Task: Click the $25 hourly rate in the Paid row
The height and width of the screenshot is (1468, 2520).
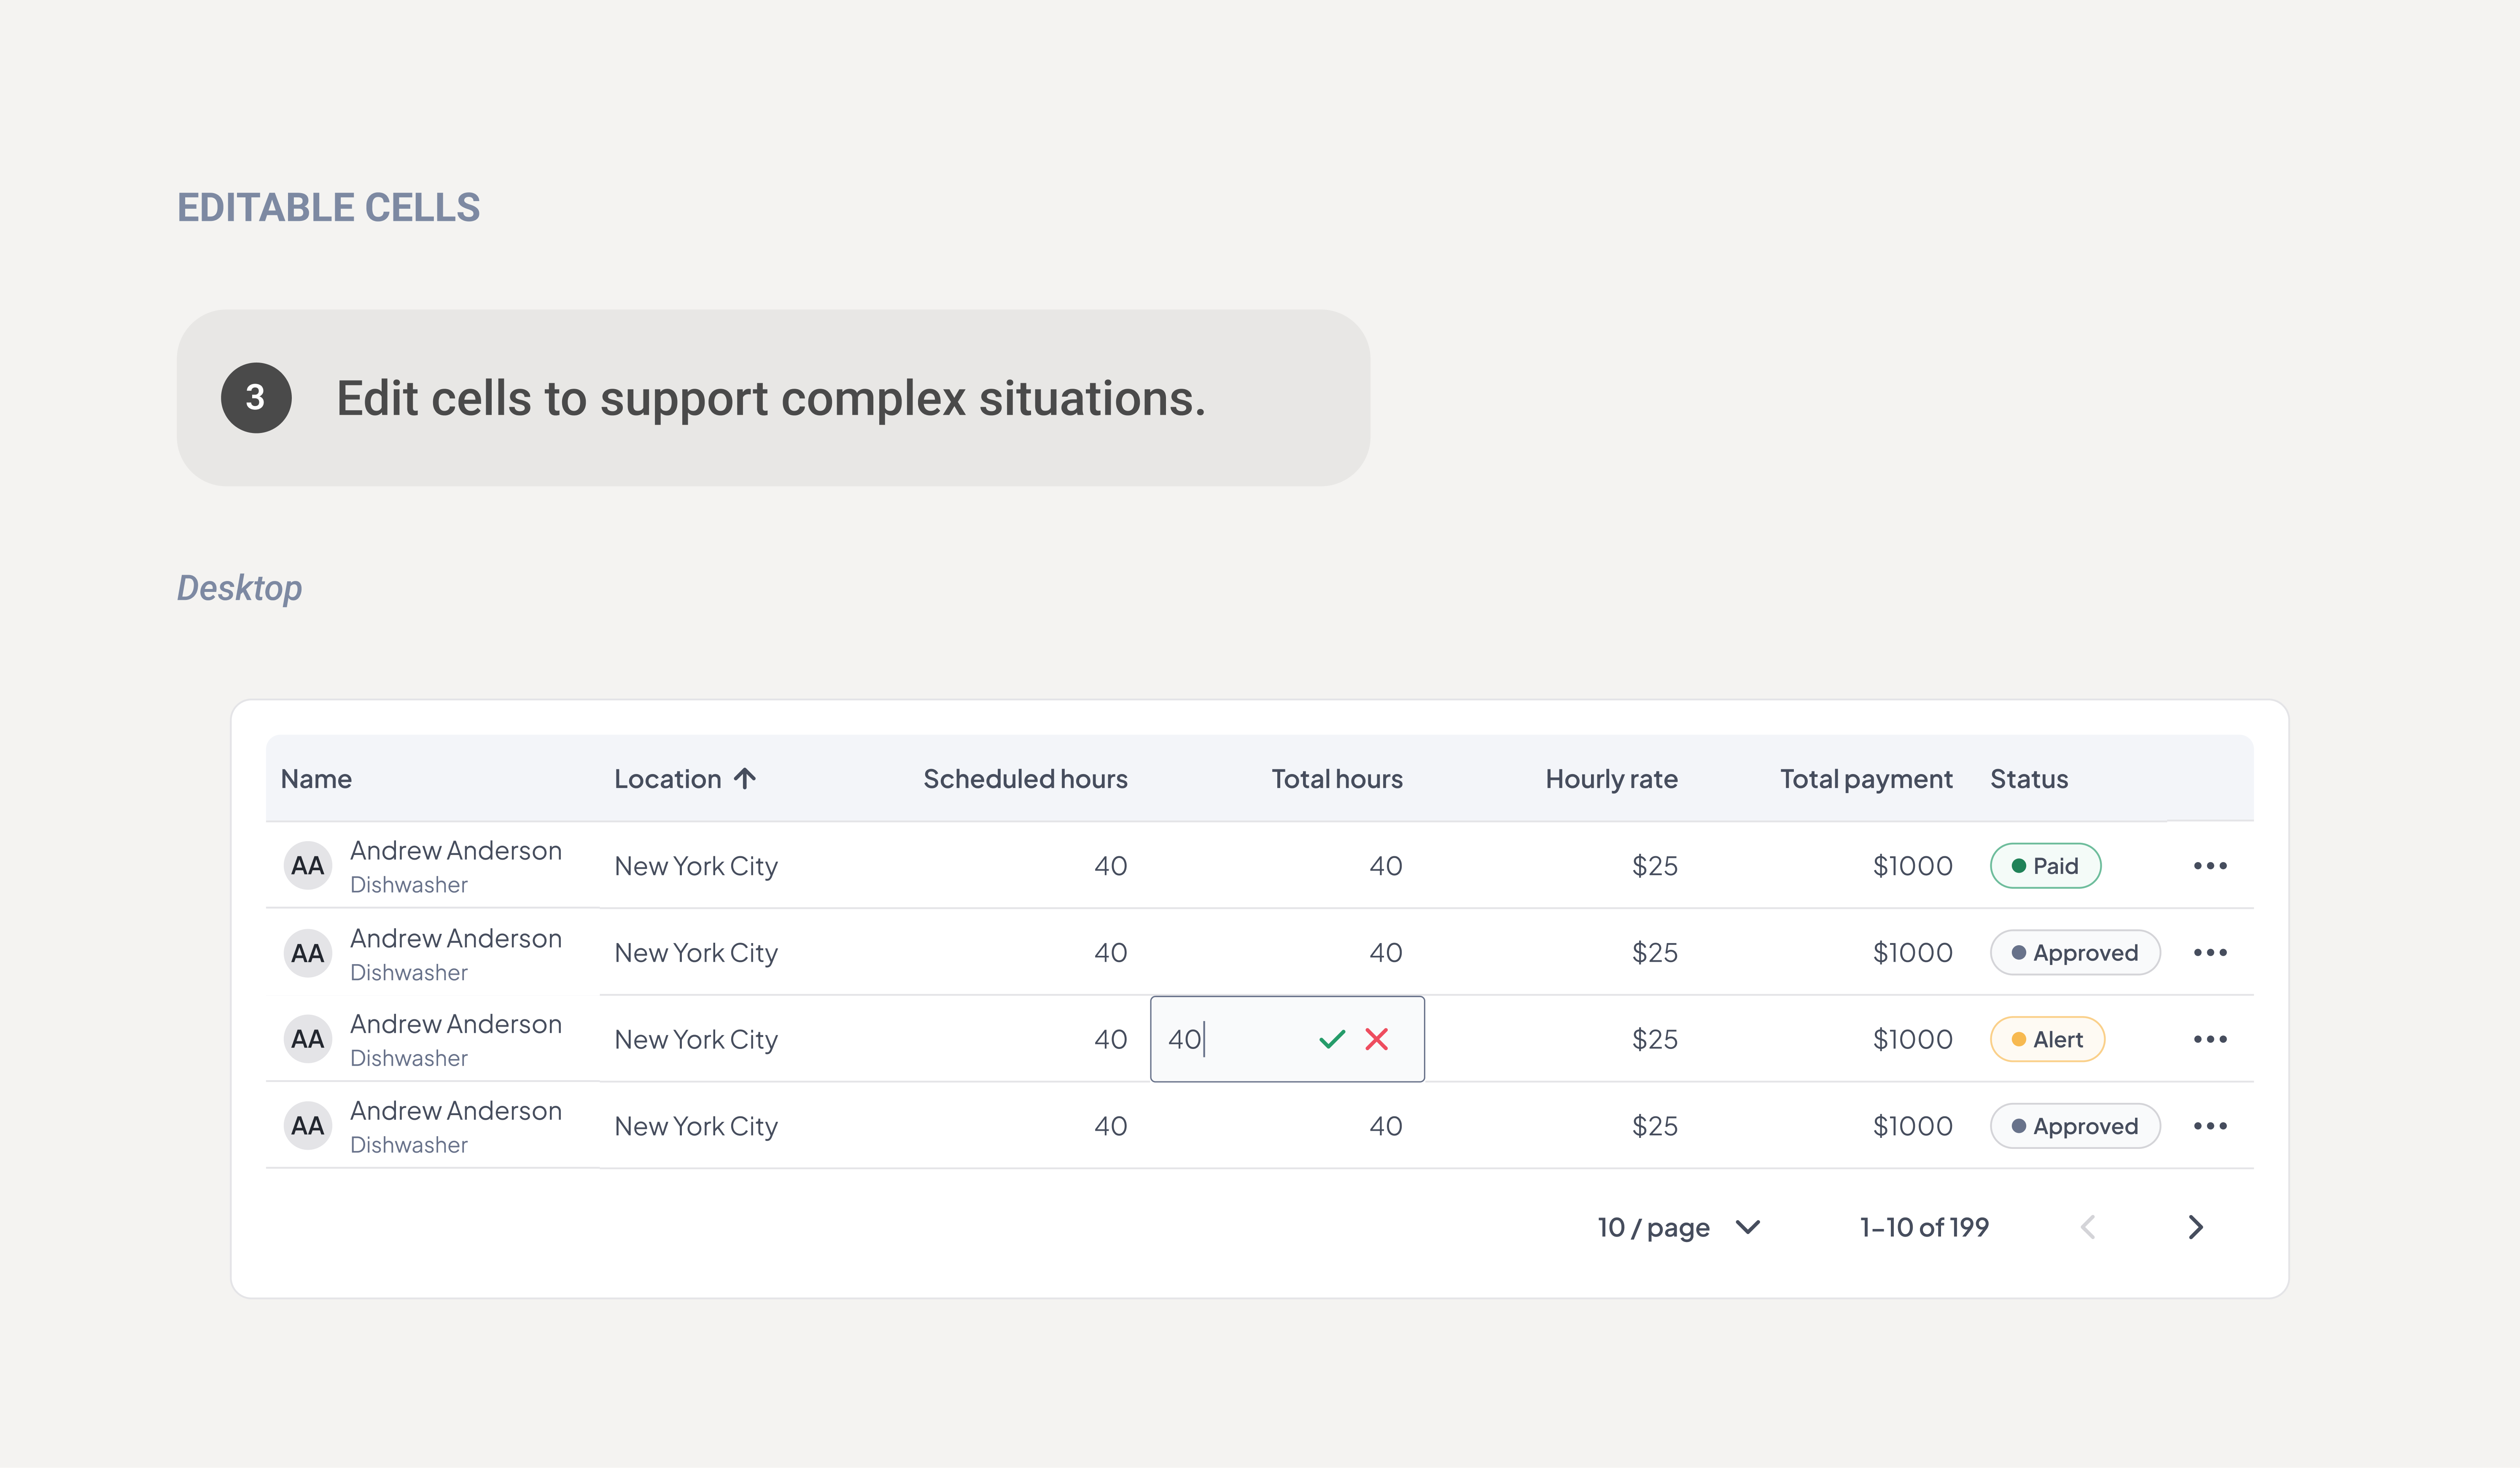Action: click(1655, 866)
